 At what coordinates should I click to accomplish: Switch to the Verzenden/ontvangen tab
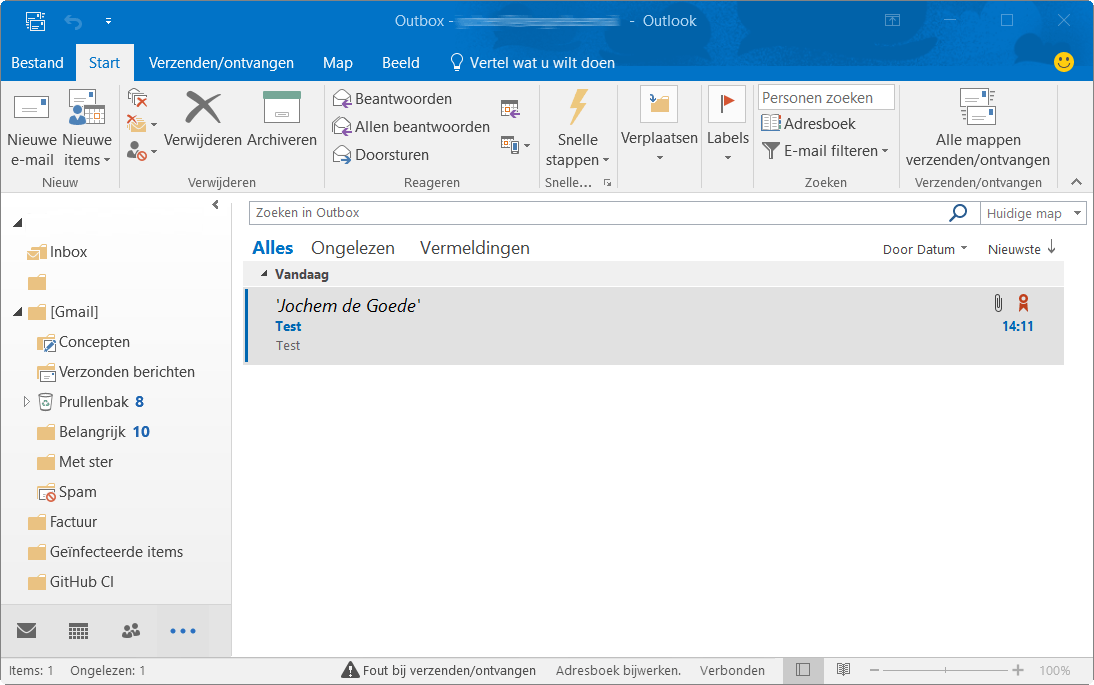pos(221,63)
